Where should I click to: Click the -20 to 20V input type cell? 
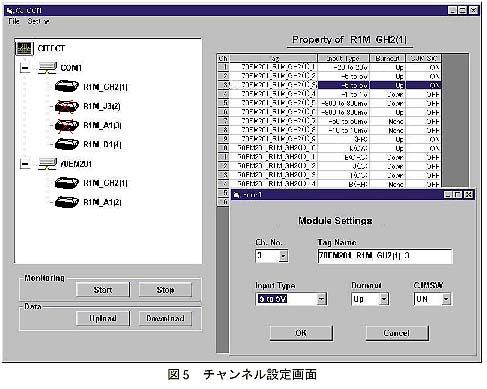tap(343, 67)
